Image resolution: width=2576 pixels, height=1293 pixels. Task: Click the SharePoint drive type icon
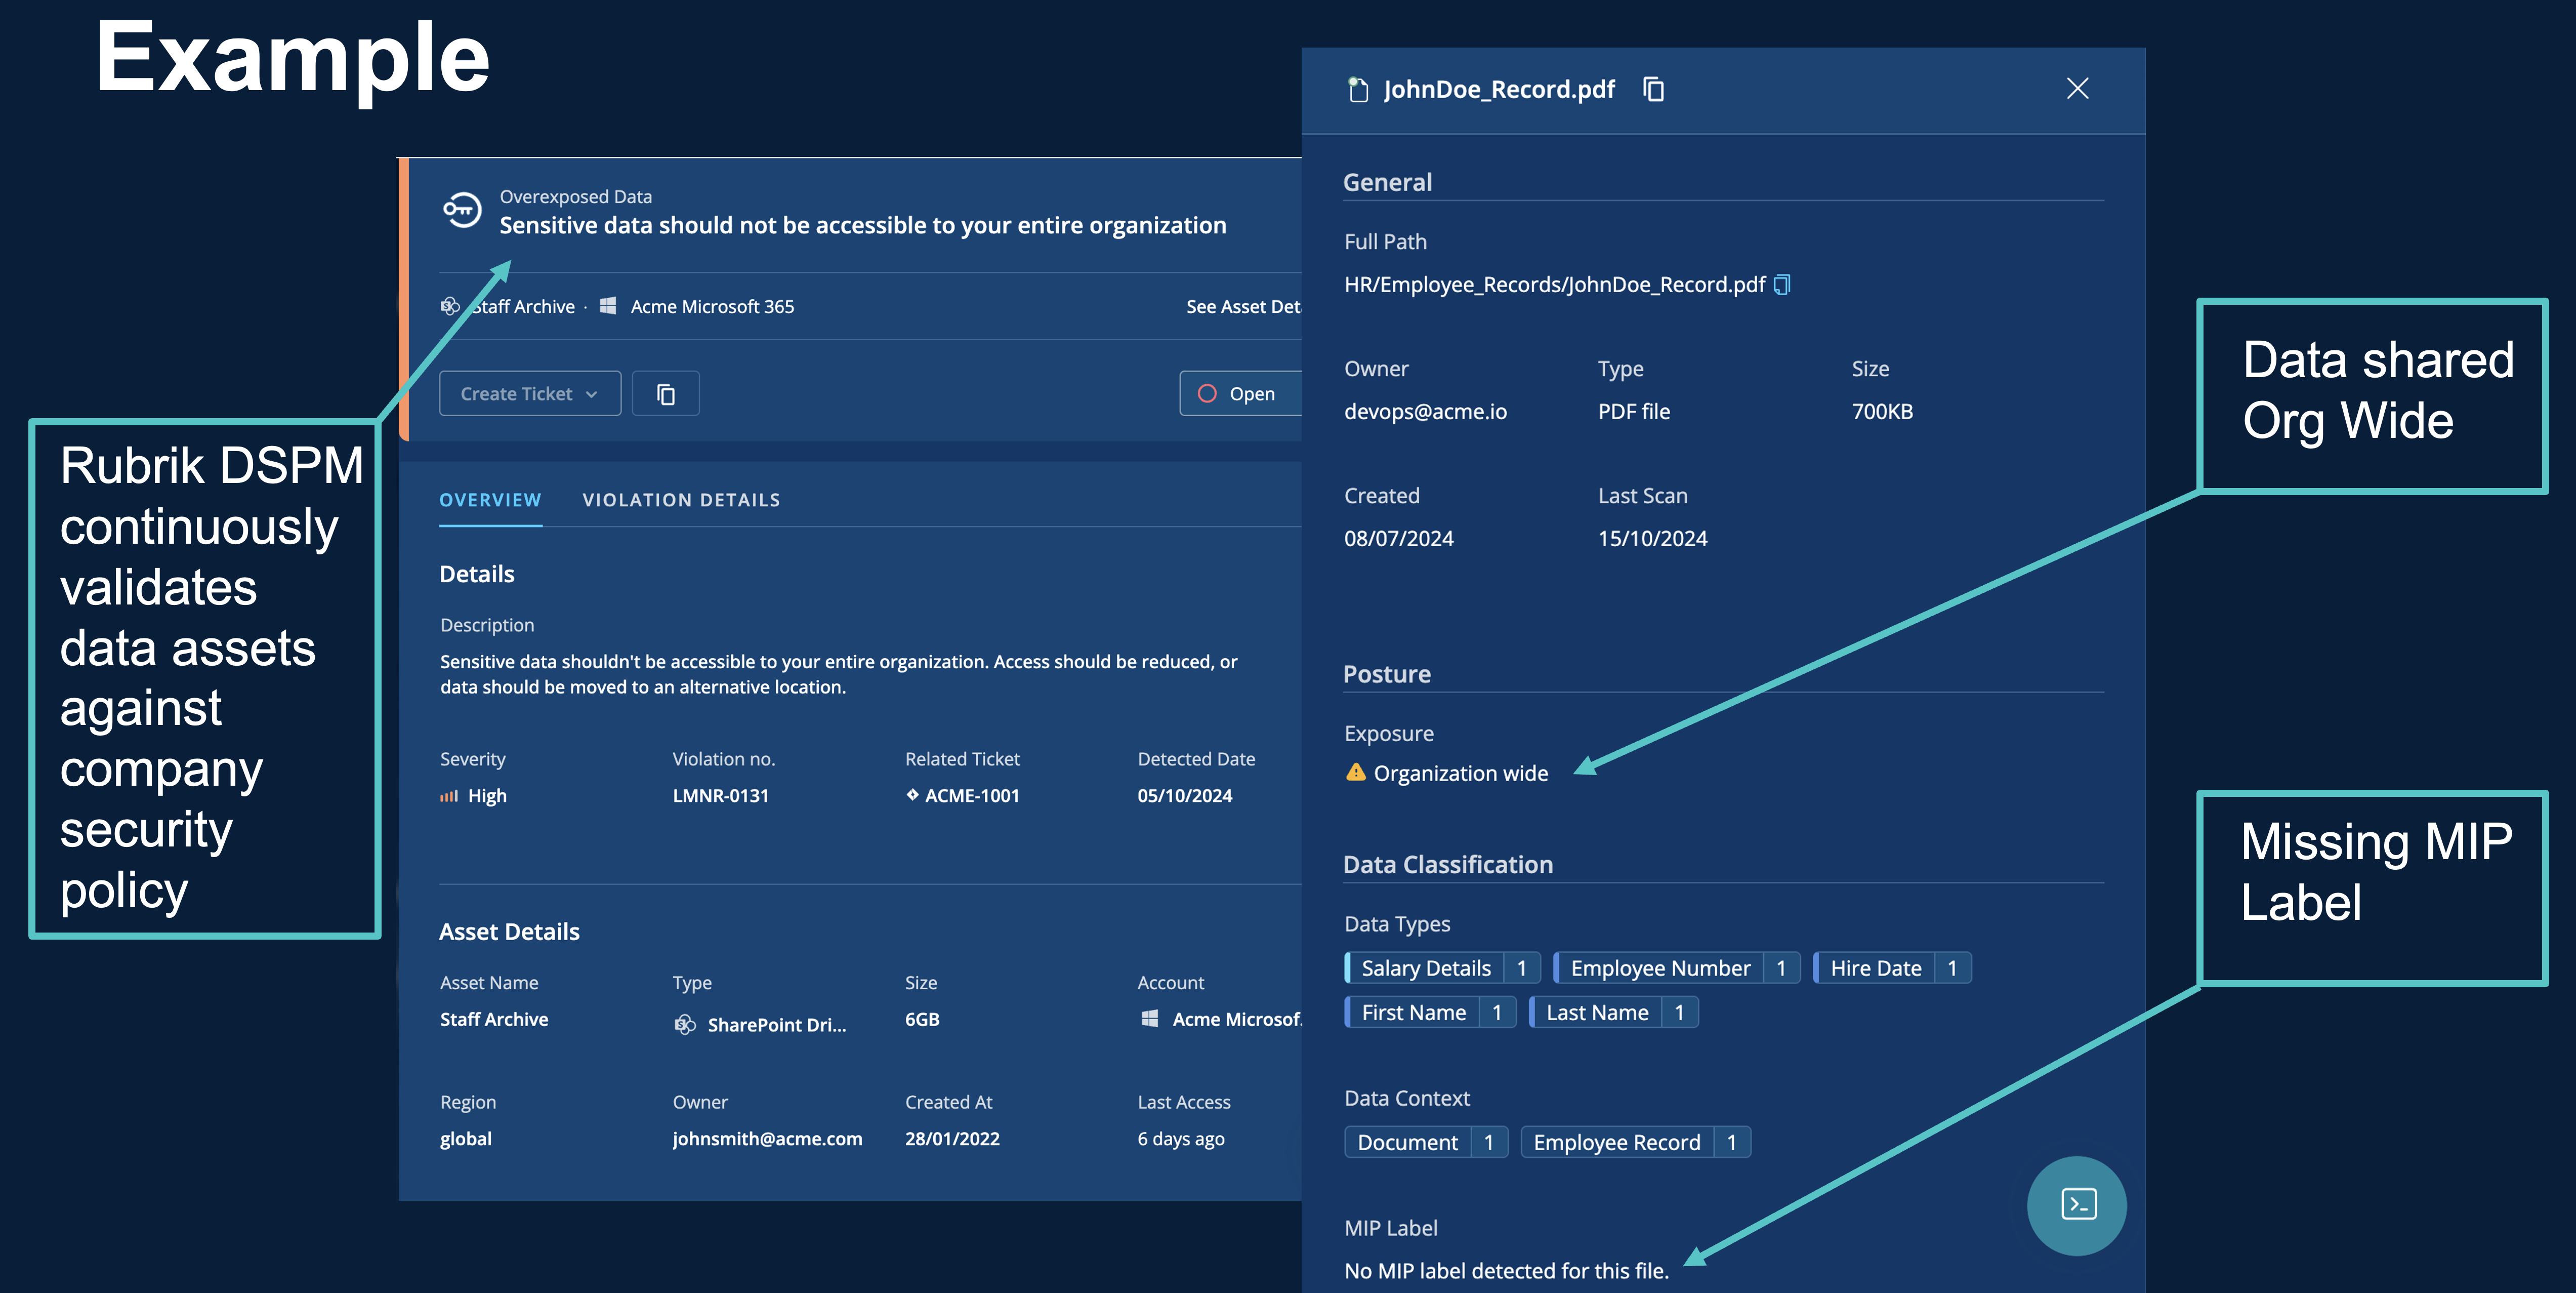tap(685, 1025)
